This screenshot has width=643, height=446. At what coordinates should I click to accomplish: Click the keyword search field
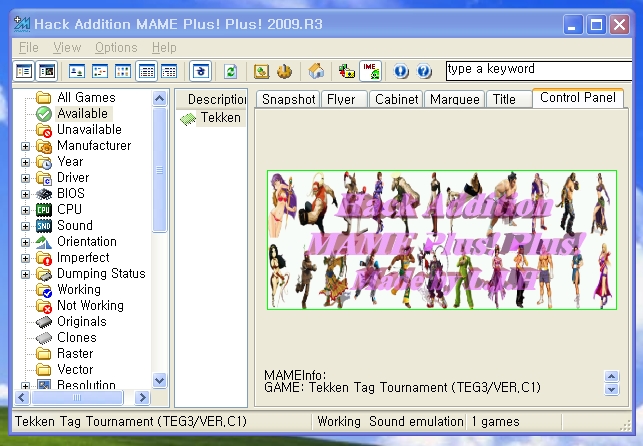tap(539, 70)
